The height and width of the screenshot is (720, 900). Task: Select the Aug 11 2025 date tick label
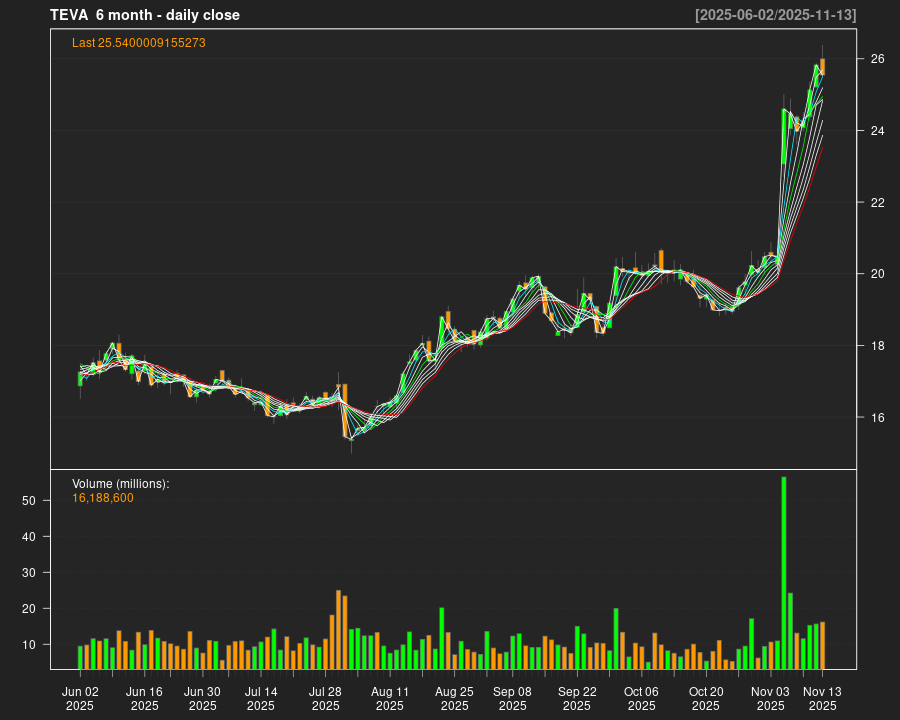pos(390,698)
